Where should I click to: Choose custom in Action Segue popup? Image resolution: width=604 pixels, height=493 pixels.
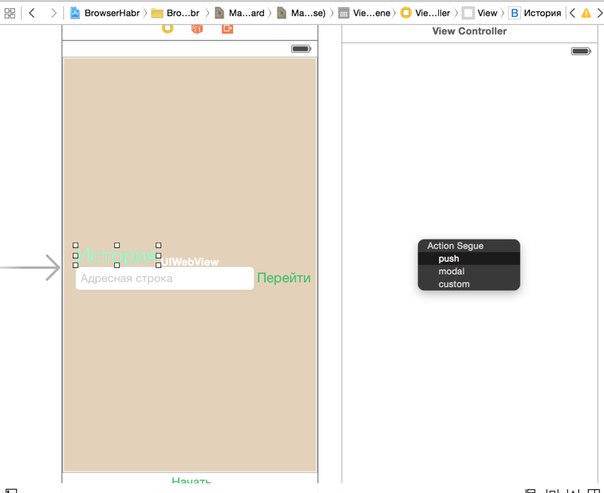click(469, 284)
